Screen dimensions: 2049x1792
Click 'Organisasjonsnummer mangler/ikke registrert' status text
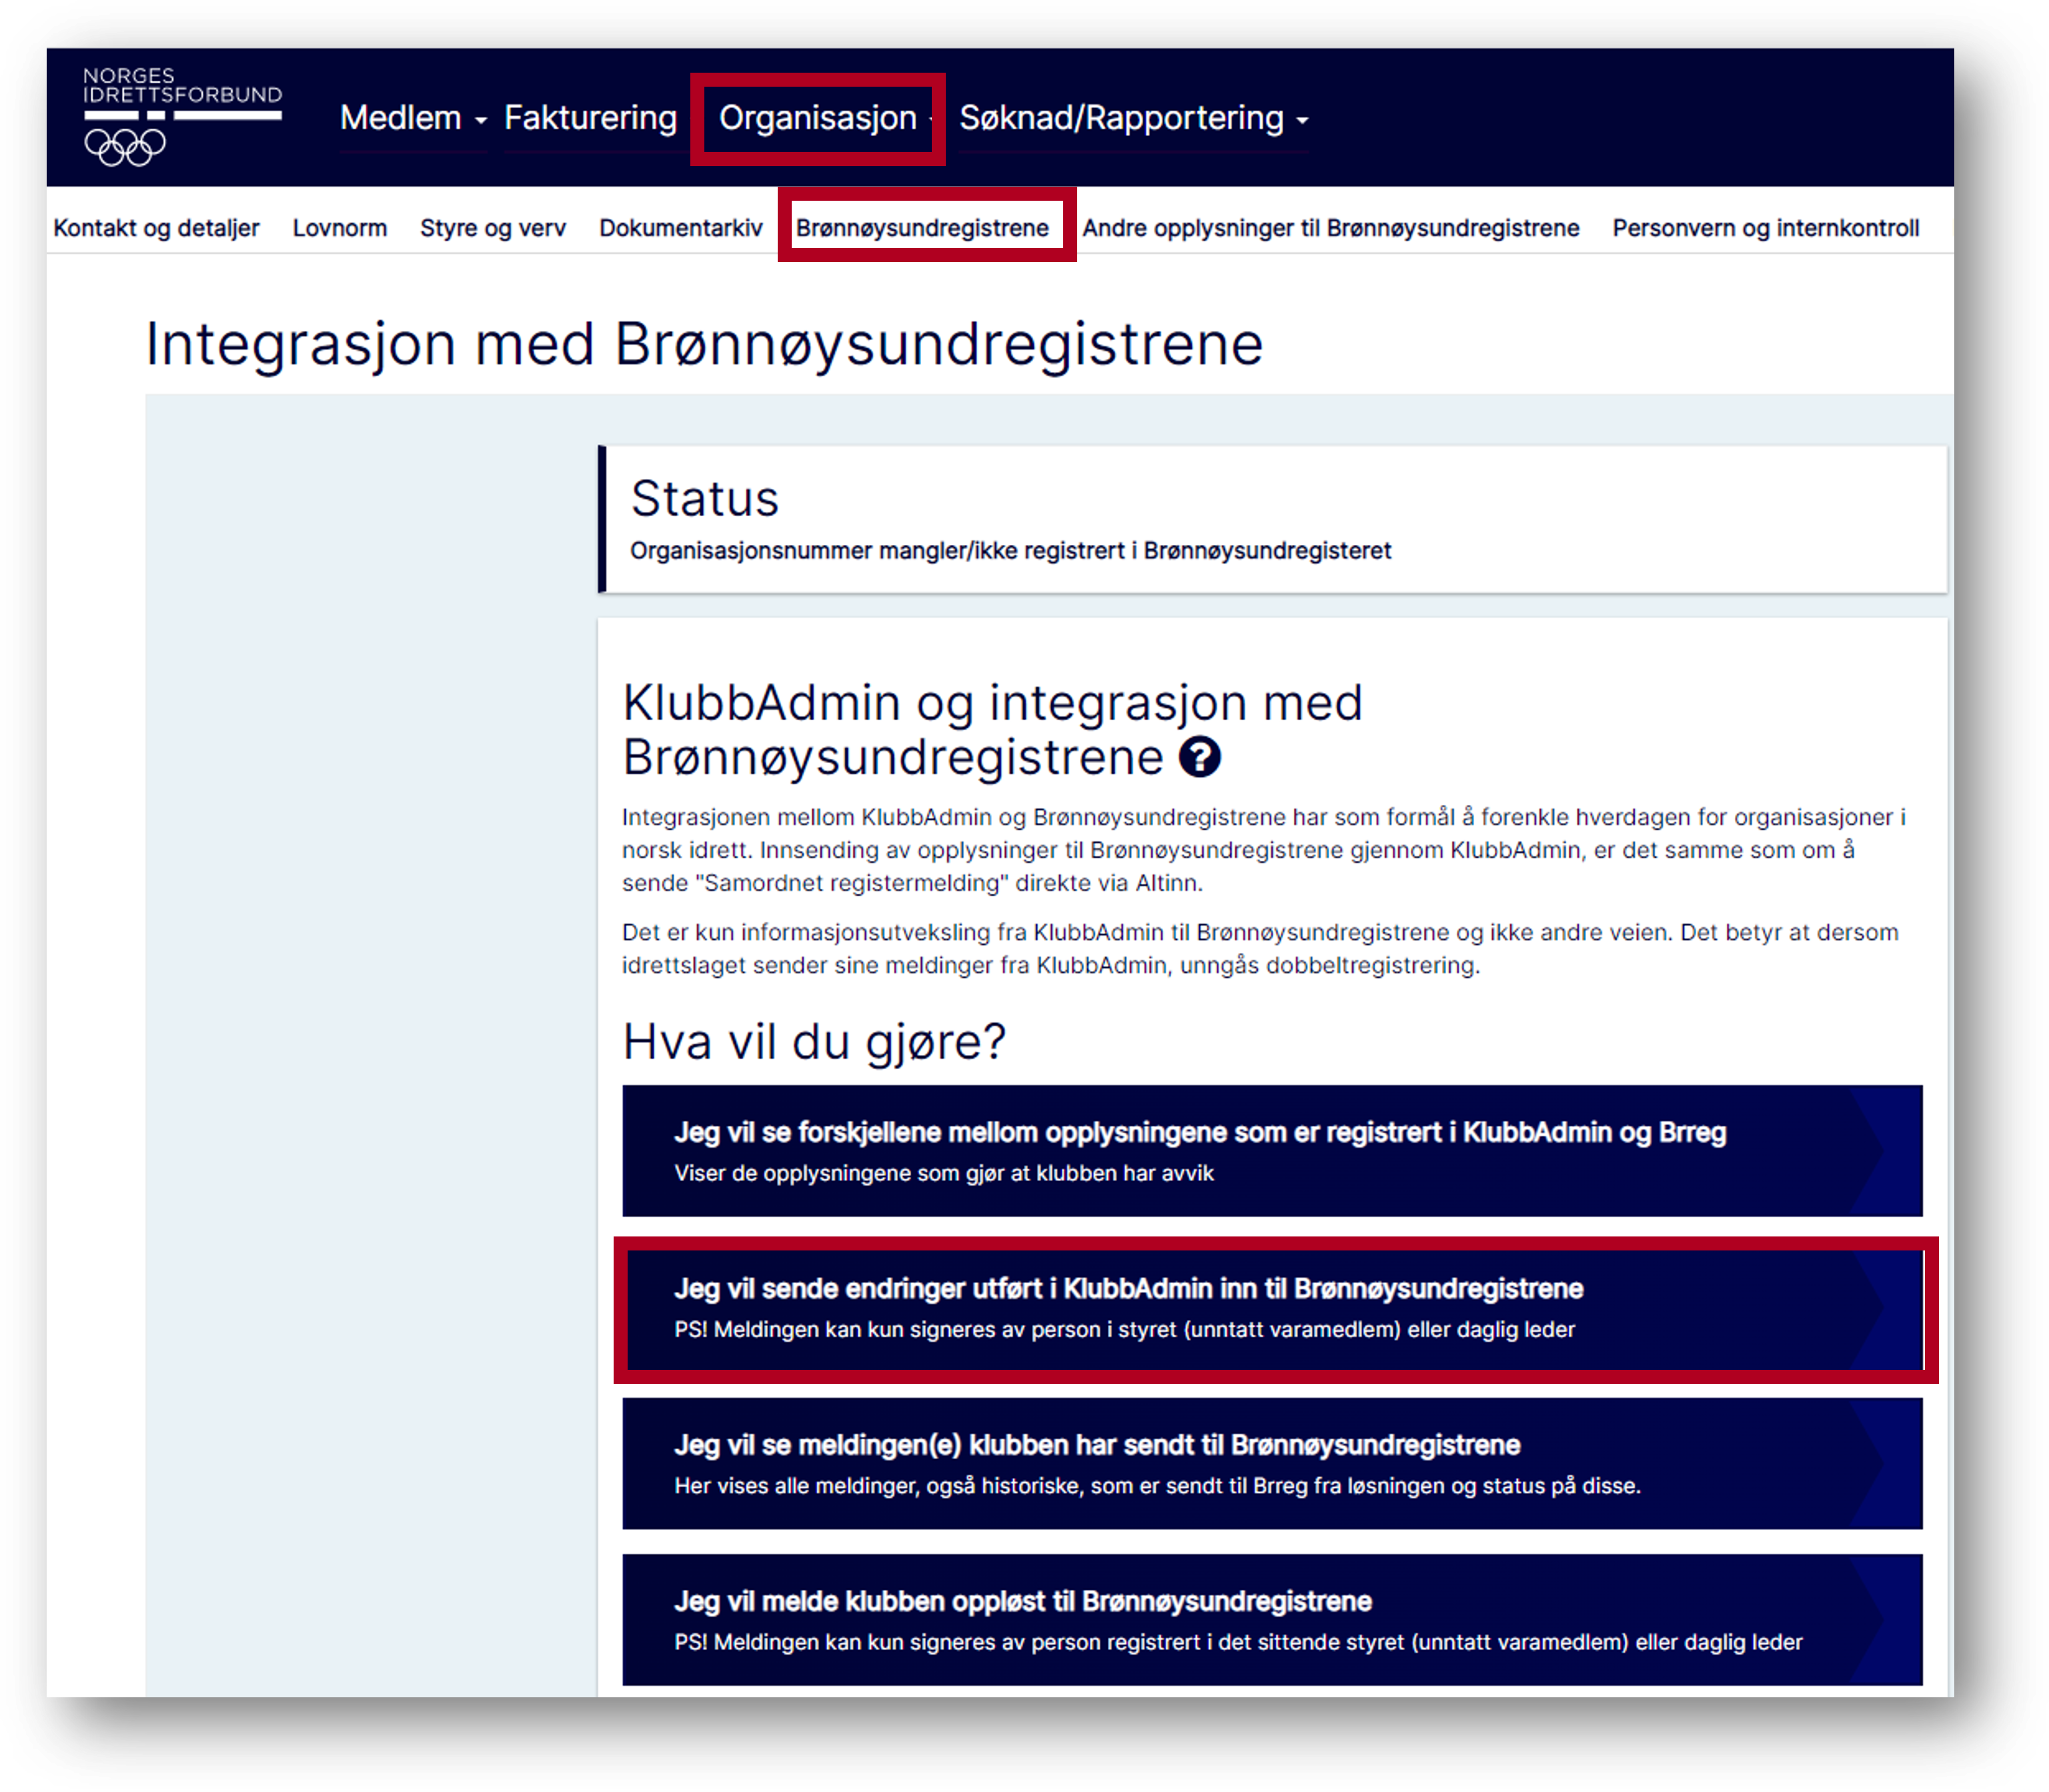click(1010, 551)
